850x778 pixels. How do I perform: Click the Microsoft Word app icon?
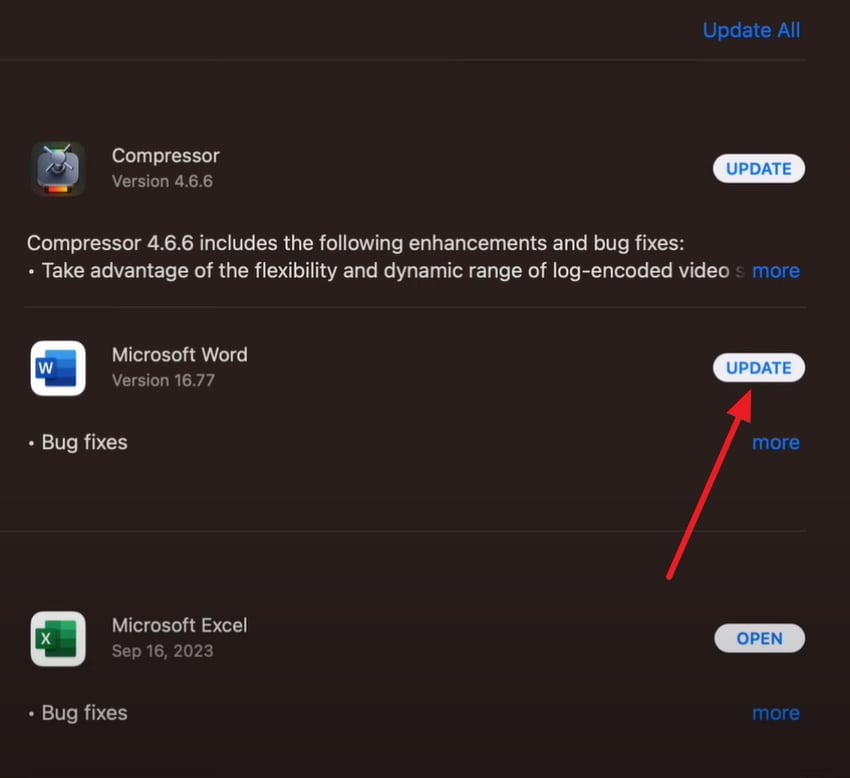pos(58,368)
